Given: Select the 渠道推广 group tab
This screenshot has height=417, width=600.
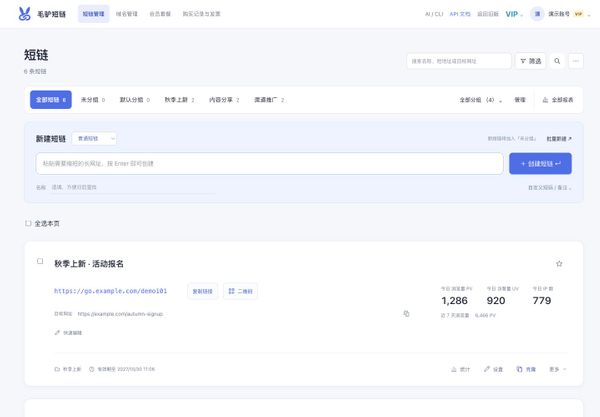Looking at the screenshot, I should click(x=269, y=99).
